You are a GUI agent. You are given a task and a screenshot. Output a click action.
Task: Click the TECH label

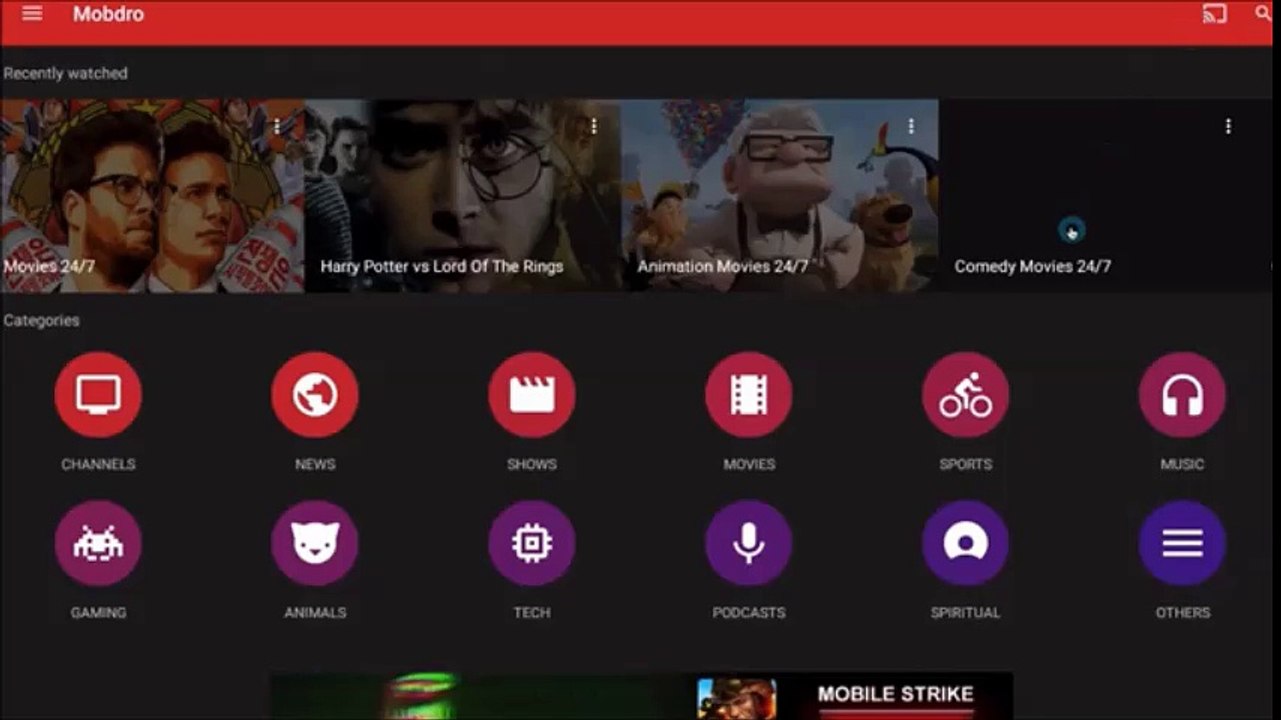point(532,612)
